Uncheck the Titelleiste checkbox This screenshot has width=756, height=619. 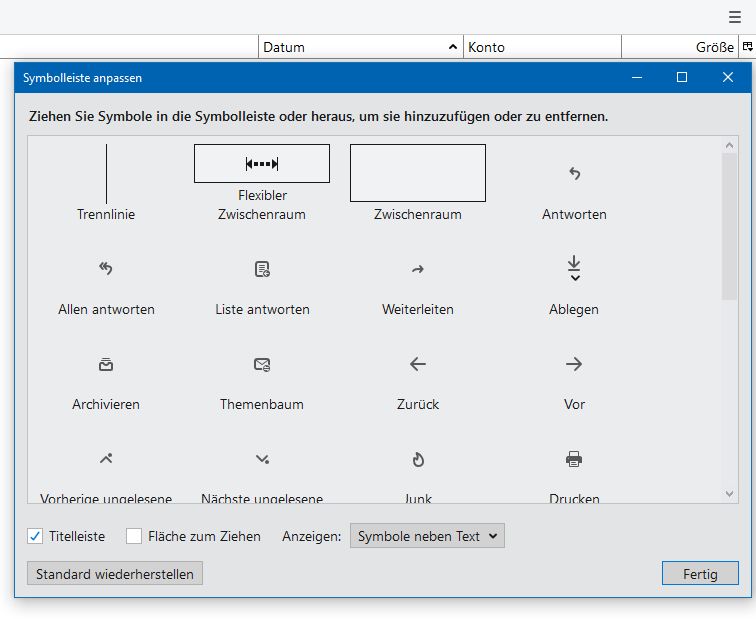35,536
